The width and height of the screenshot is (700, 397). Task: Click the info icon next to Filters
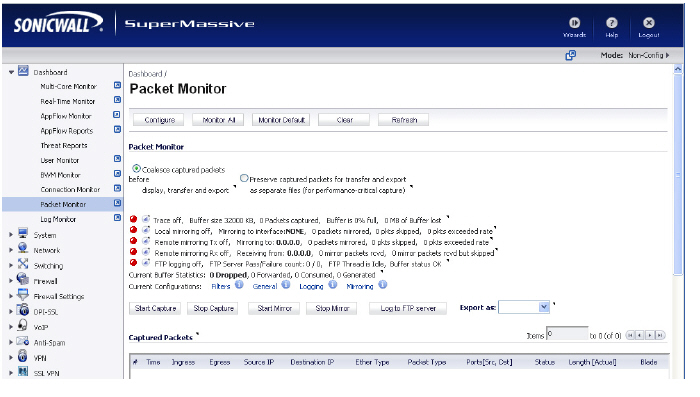(x=239, y=285)
